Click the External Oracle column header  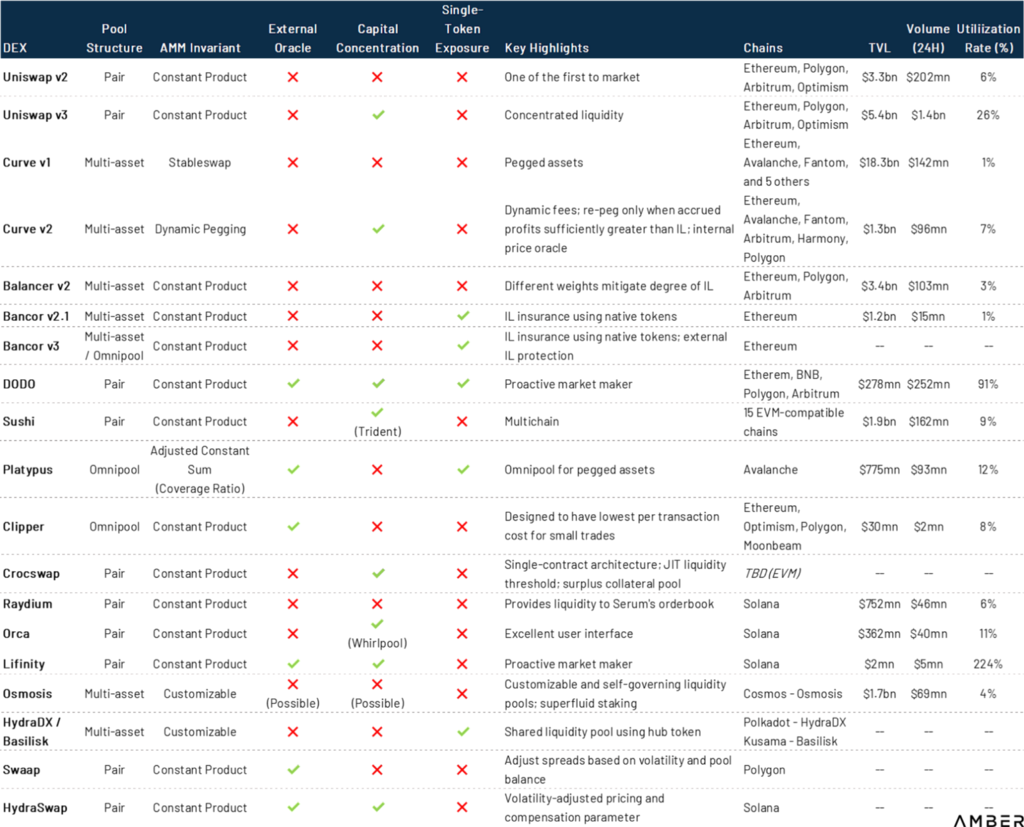tap(293, 39)
